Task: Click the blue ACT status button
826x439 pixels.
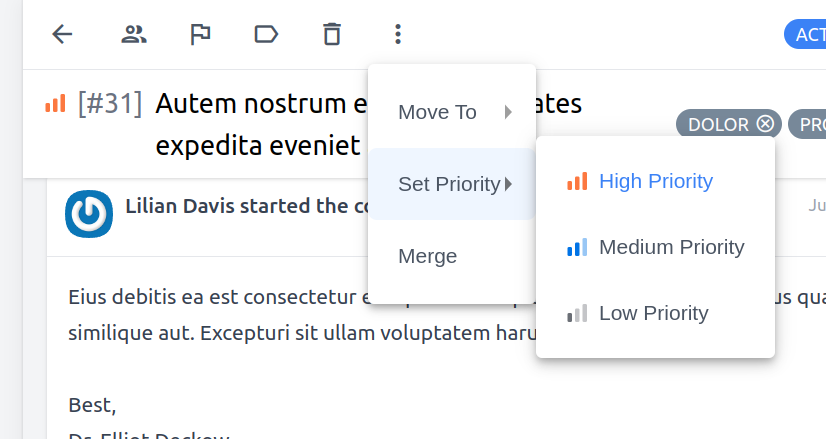Action: [805, 35]
